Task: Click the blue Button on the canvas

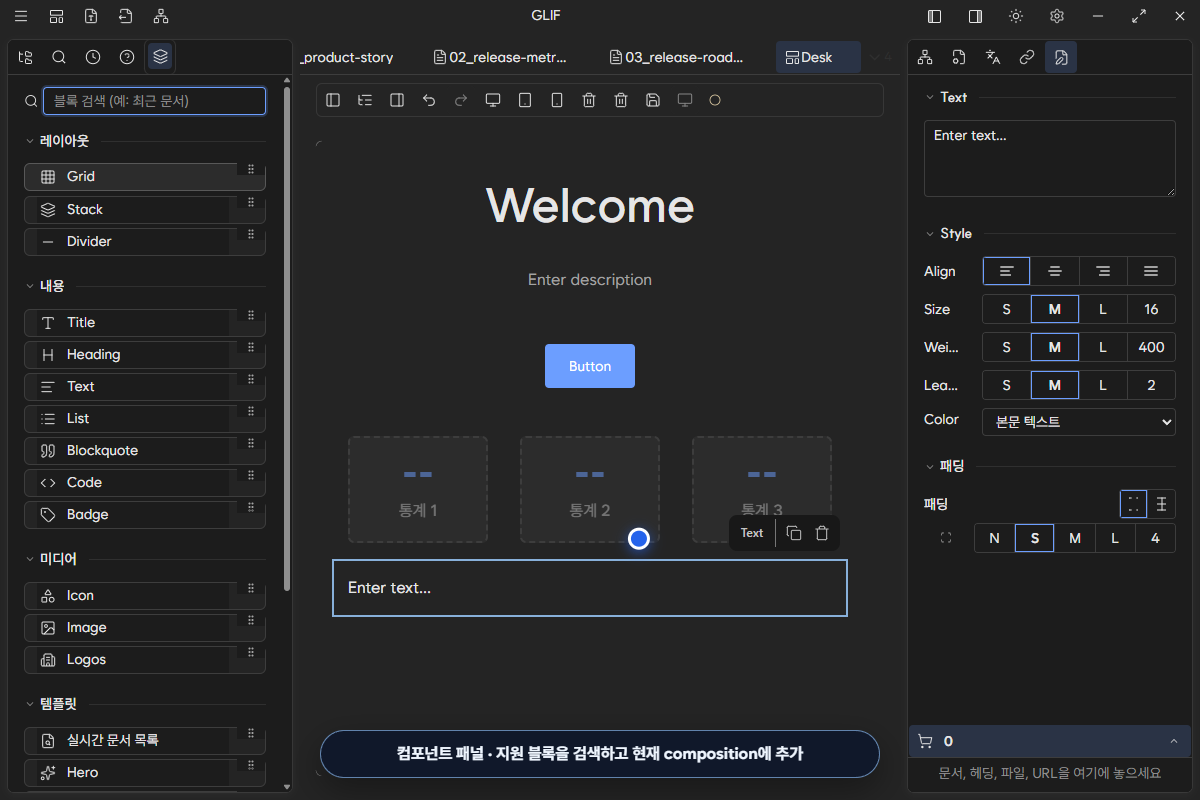Action: 590,366
